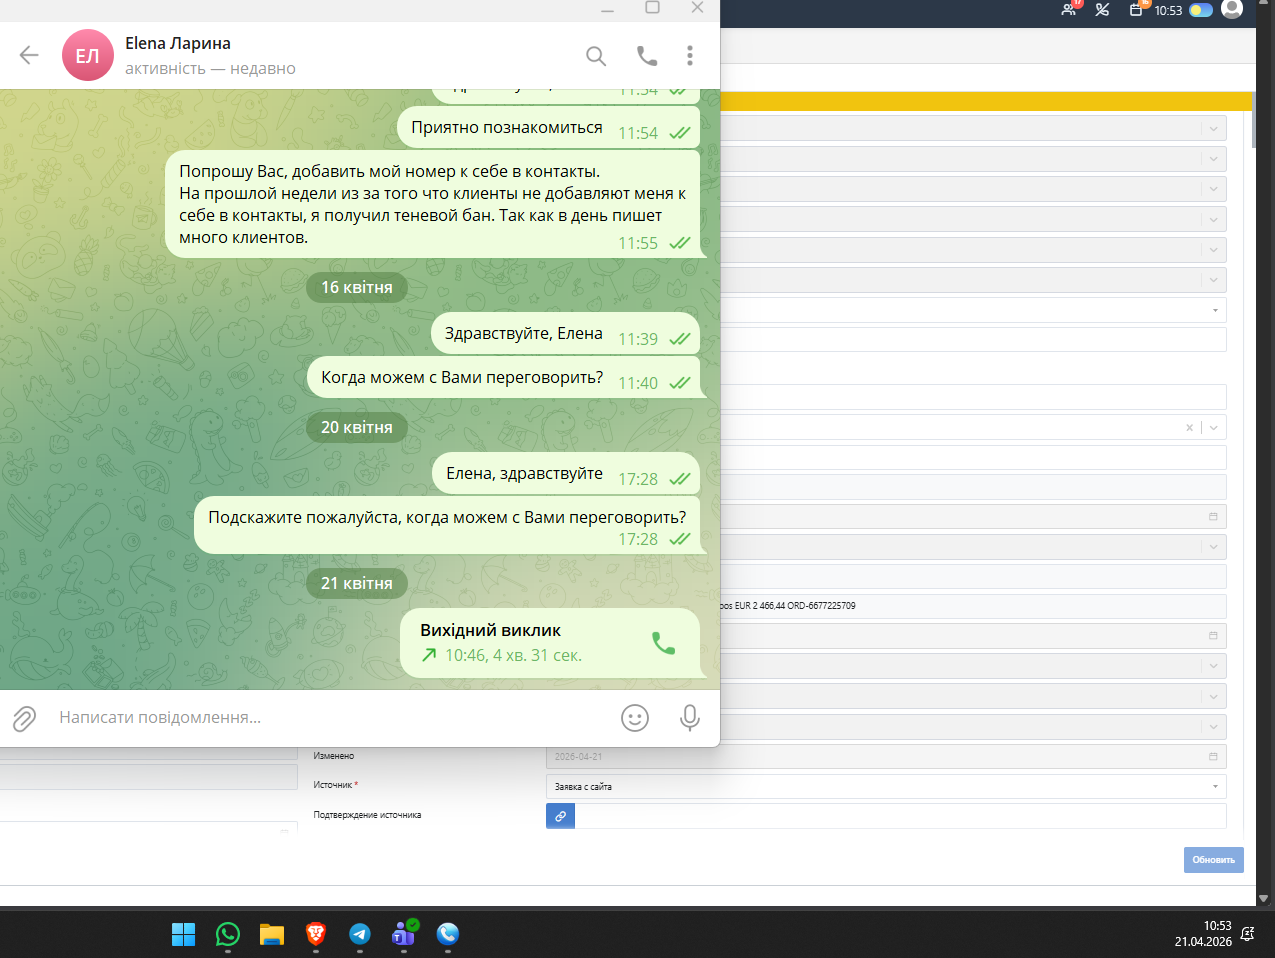Screen dimensions: 1275x958
Task: Select the Когда можем с Вами переговорить? message at 11:40
Action: [x=503, y=378]
